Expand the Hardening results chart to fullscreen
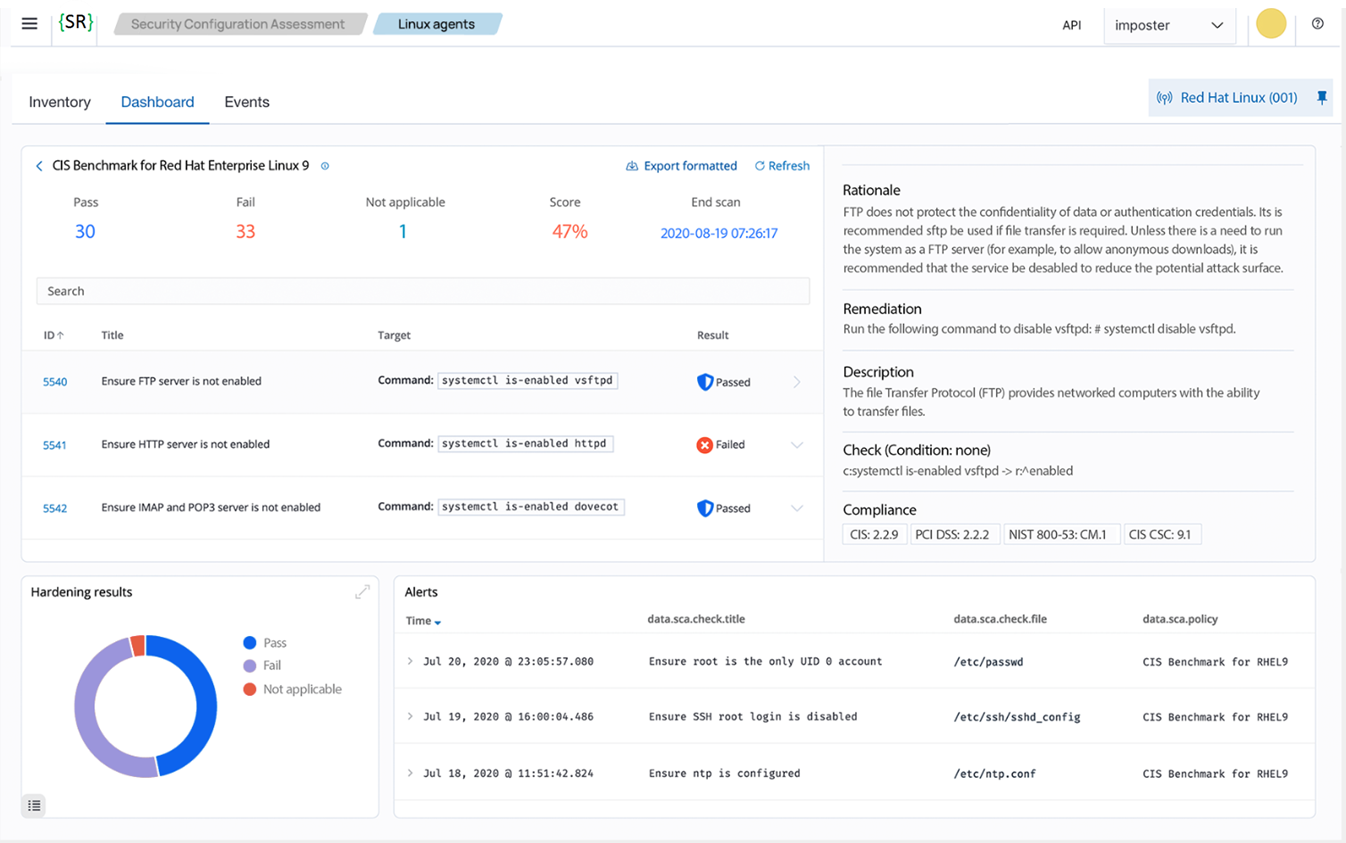The width and height of the screenshot is (1346, 843). [362, 592]
